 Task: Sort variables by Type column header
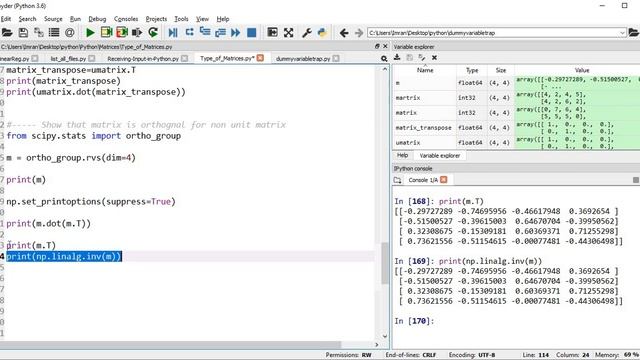tap(472, 70)
